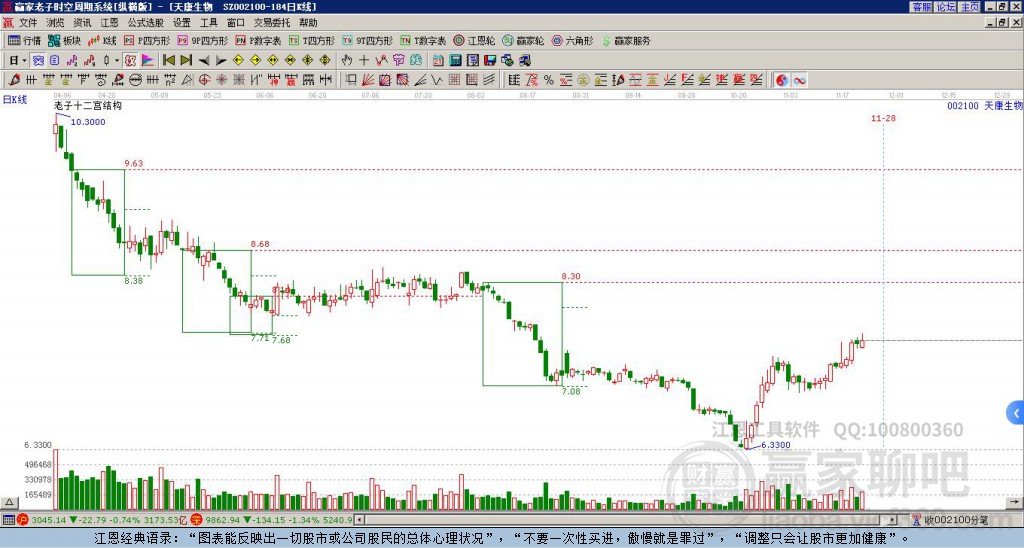Open the 帮助 menu
The height and width of the screenshot is (548, 1024).
pyautogui.click(x=308, y=23)
